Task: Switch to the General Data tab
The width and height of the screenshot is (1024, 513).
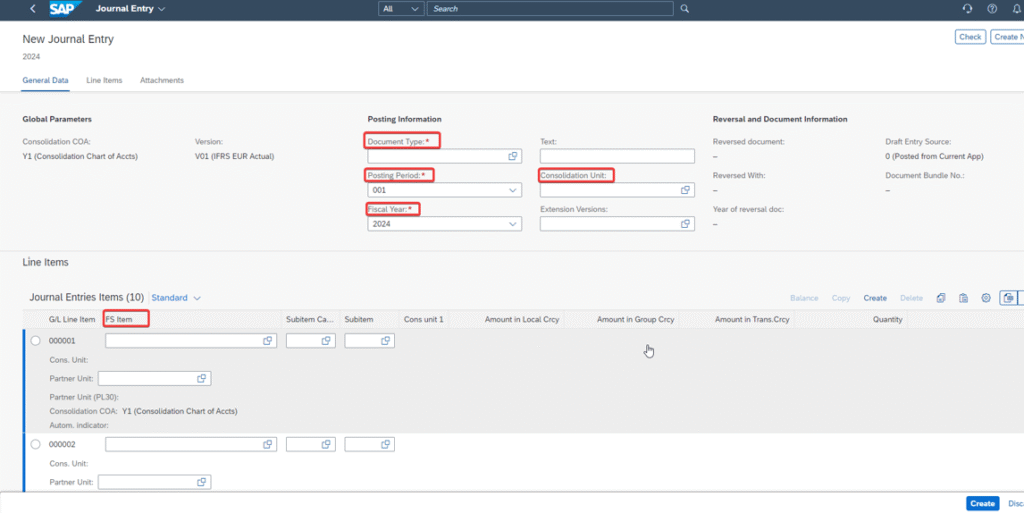Action: [46, 80]
